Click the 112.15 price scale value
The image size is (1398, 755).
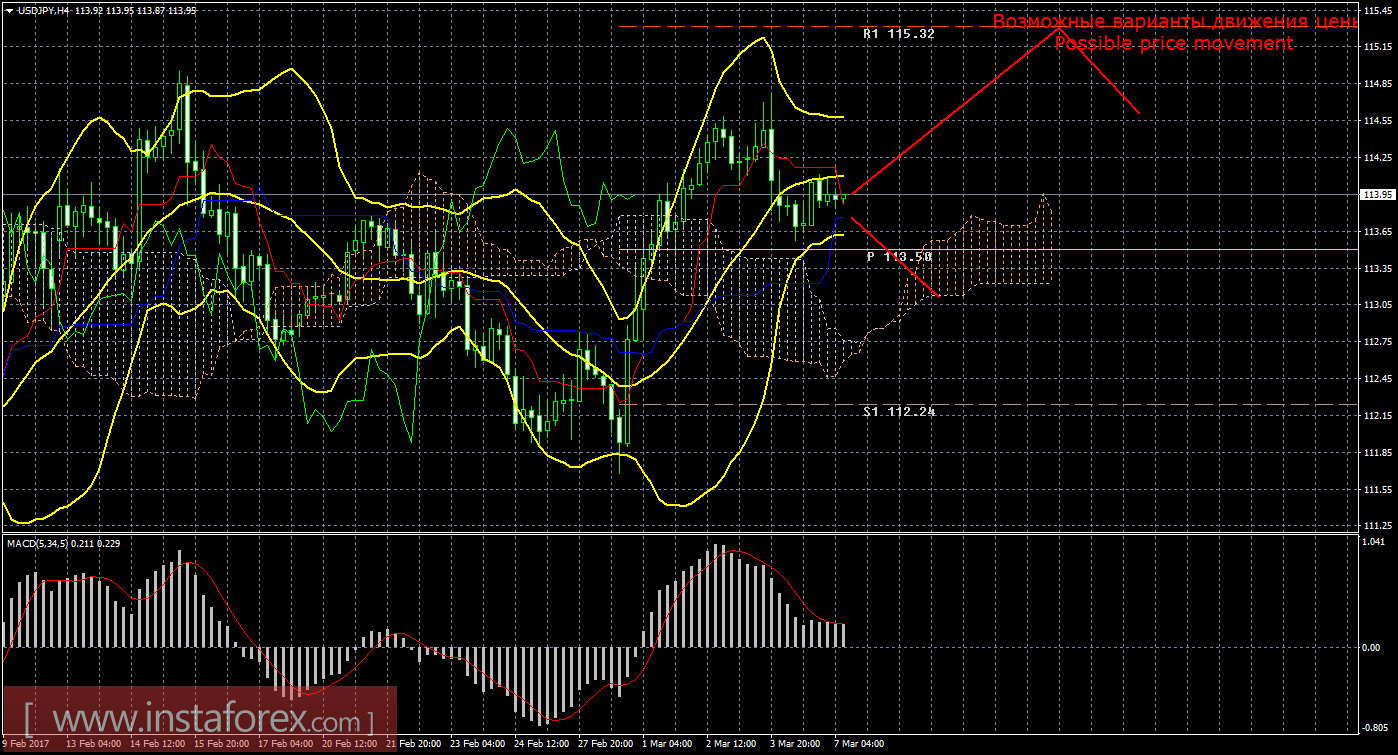pos(1379,416)
